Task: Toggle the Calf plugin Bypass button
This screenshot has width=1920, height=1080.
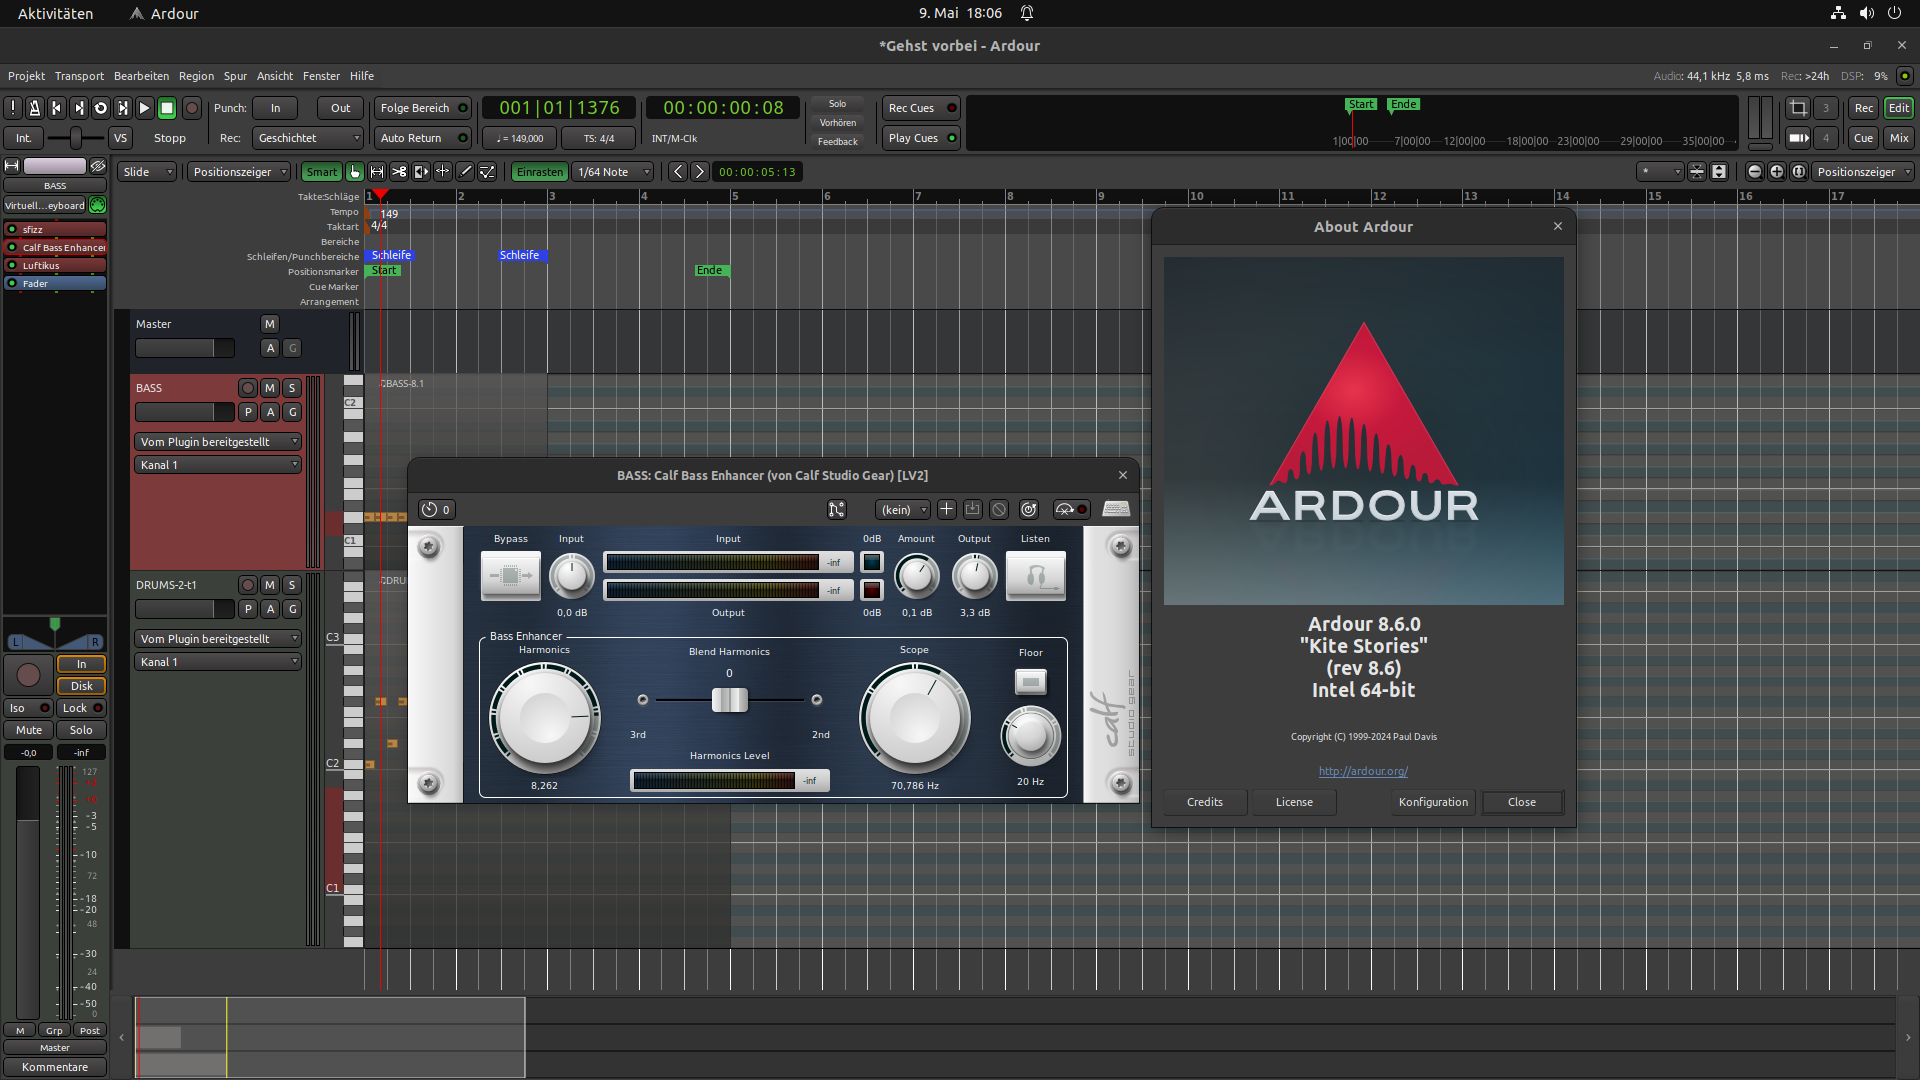Action: coord(511,576)
